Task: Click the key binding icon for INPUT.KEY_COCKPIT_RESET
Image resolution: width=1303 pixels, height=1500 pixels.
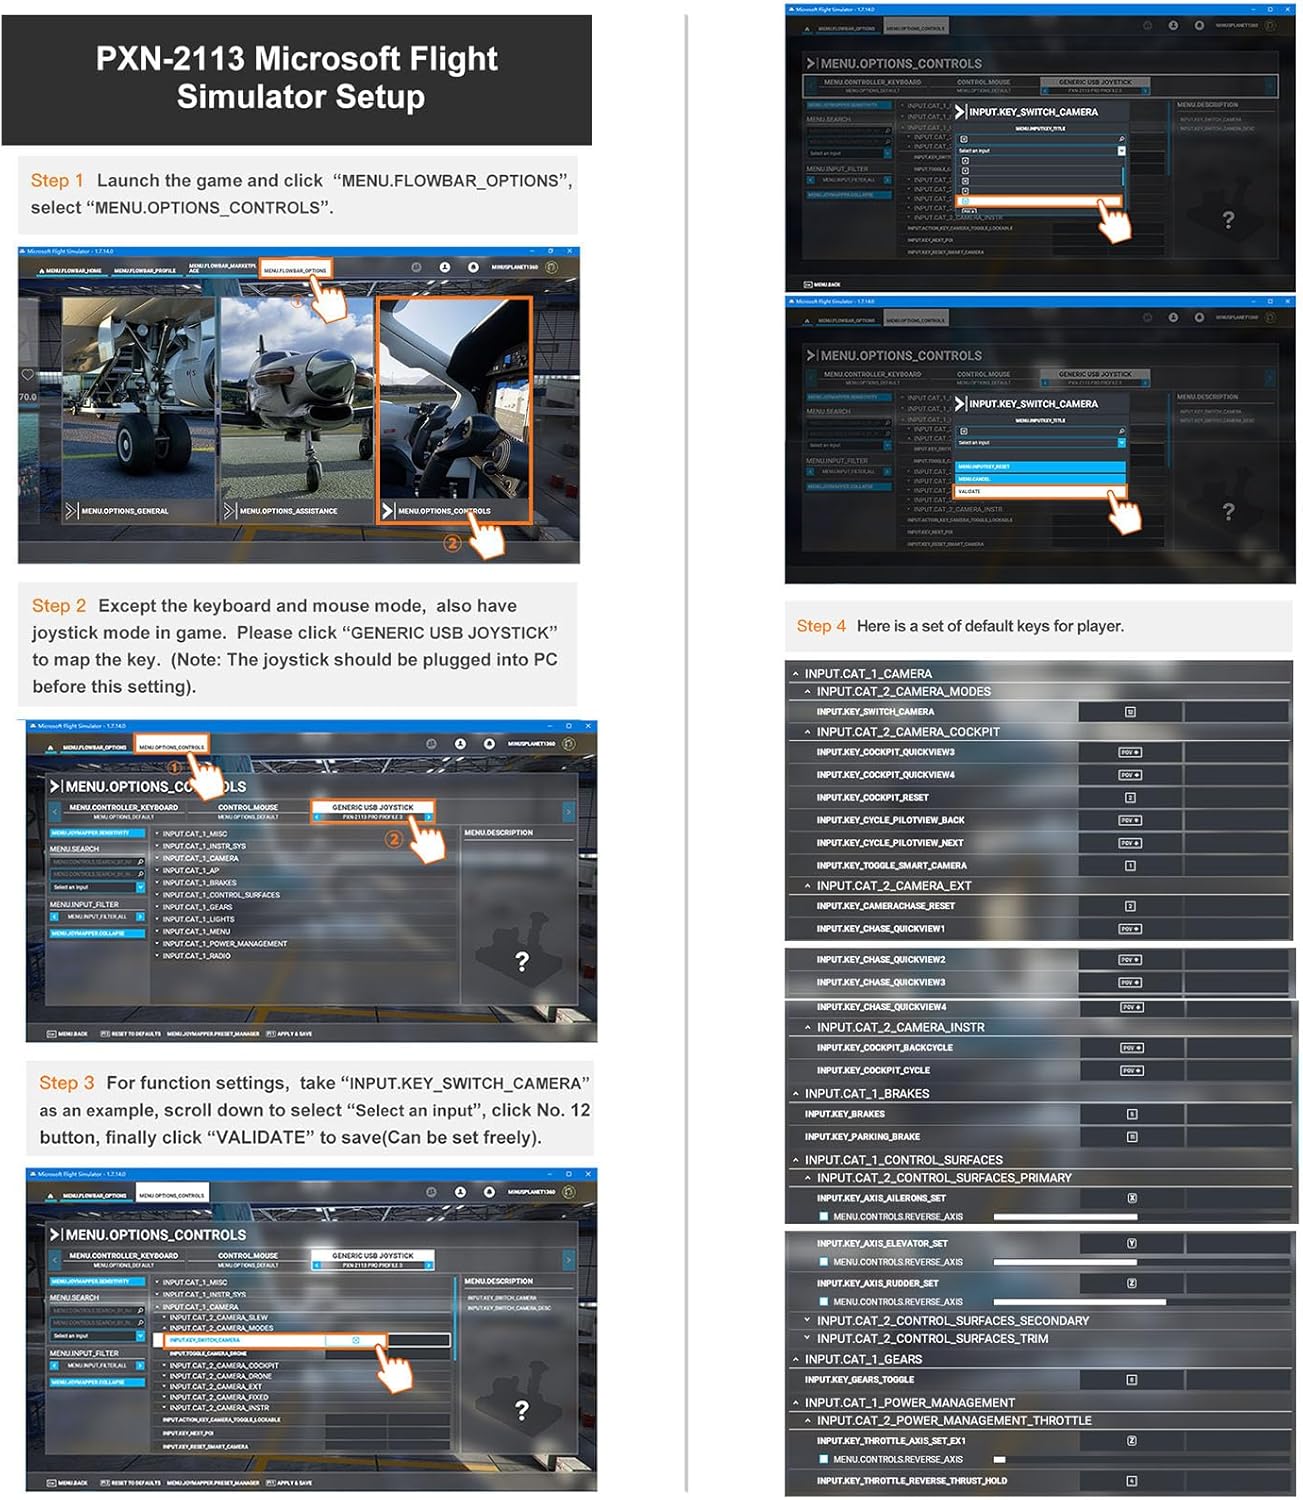Action: click(x=1130, y=798)
